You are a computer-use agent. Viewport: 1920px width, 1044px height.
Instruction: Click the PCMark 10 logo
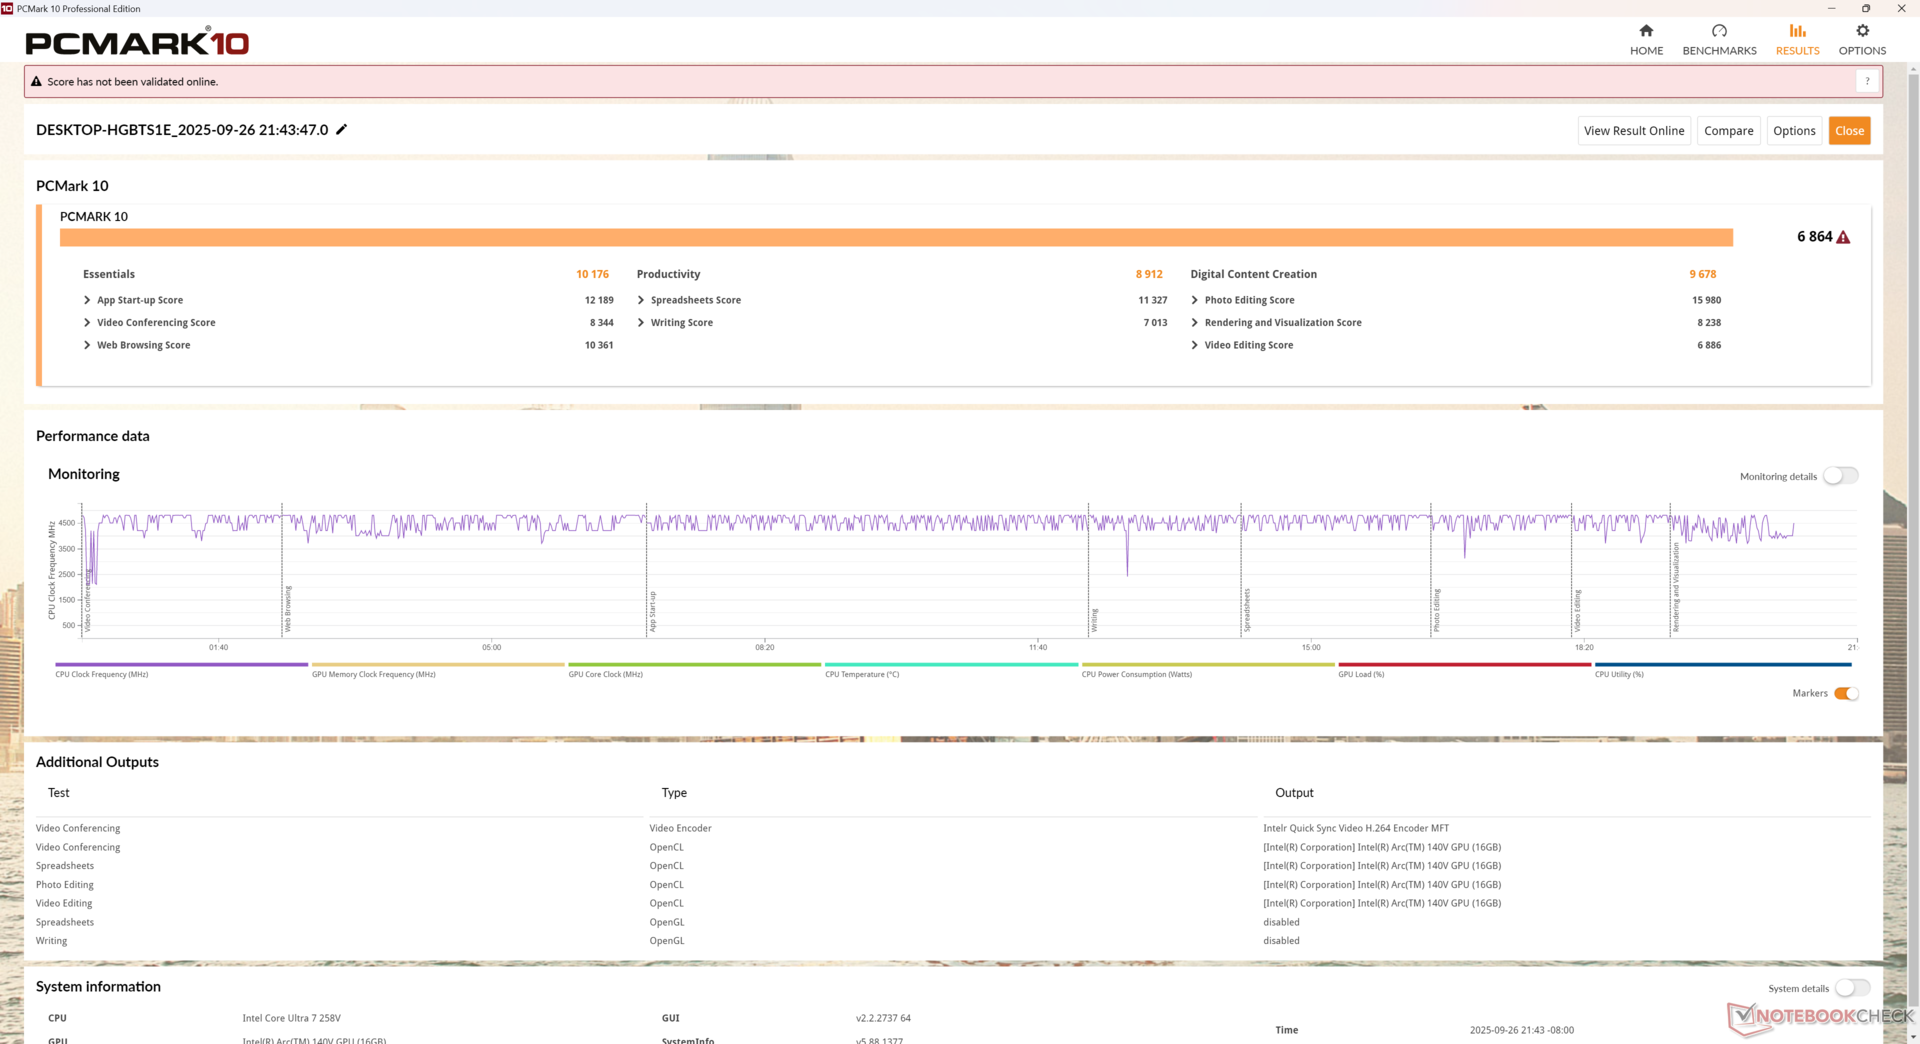click(137, 43)
